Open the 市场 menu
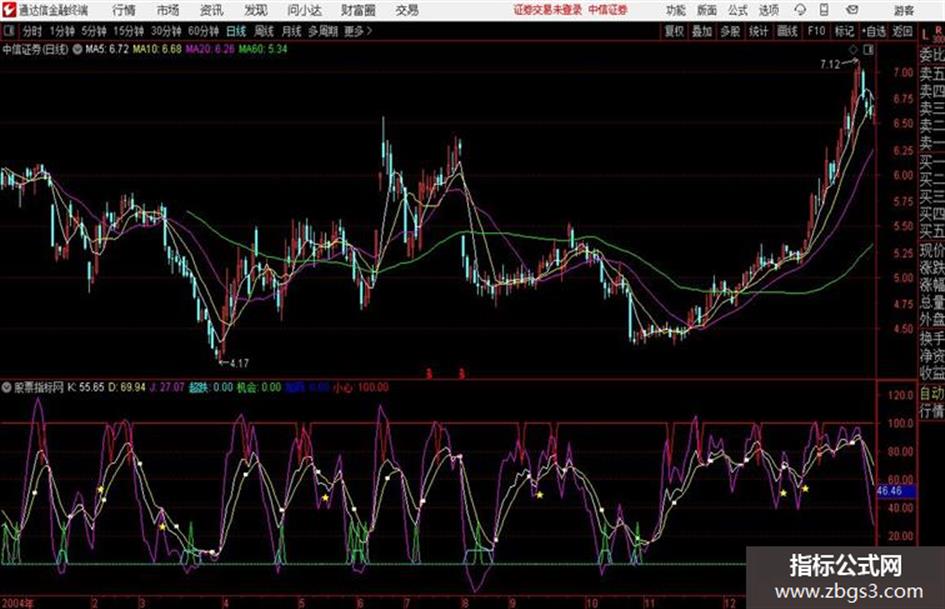Image resolution: width=945 pixels, height=609 pixels. pos(168,10)
